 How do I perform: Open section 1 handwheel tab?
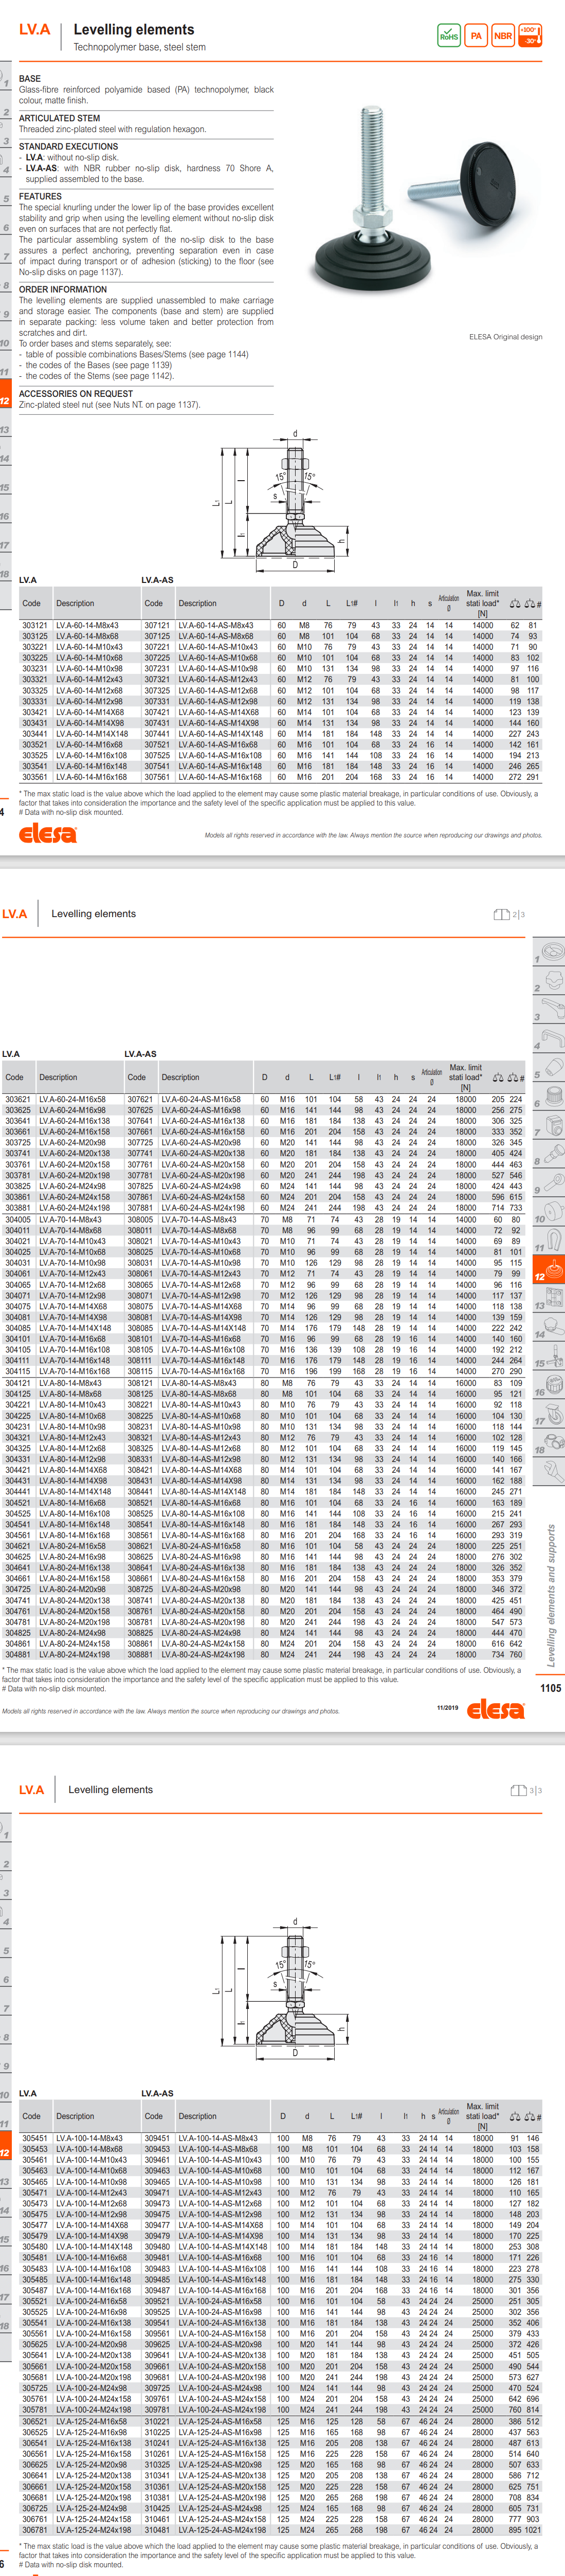point(548,951)
